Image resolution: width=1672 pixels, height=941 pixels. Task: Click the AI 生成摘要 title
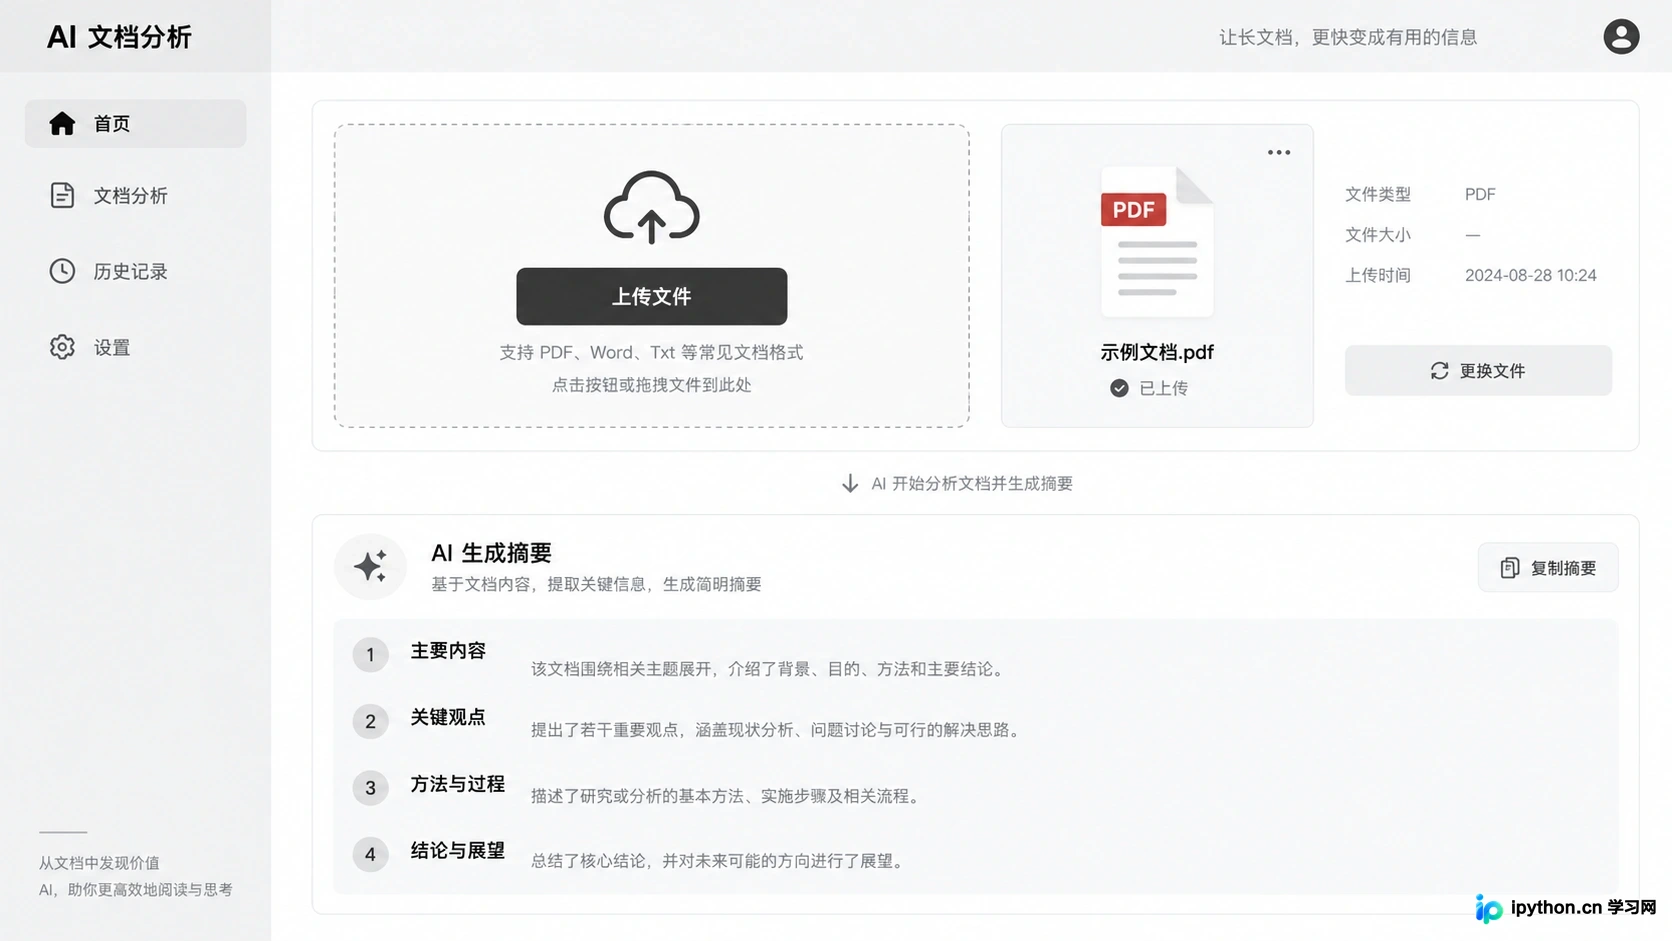[x=491, y=553]
